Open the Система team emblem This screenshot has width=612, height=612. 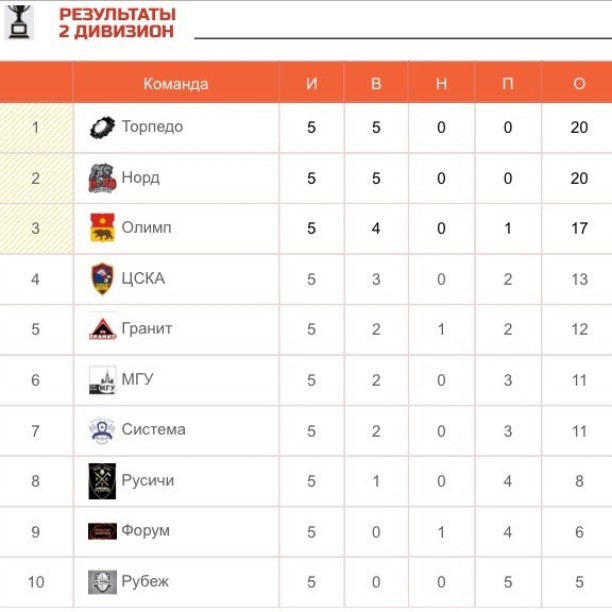pyautogui.click(x=102, y=431)
